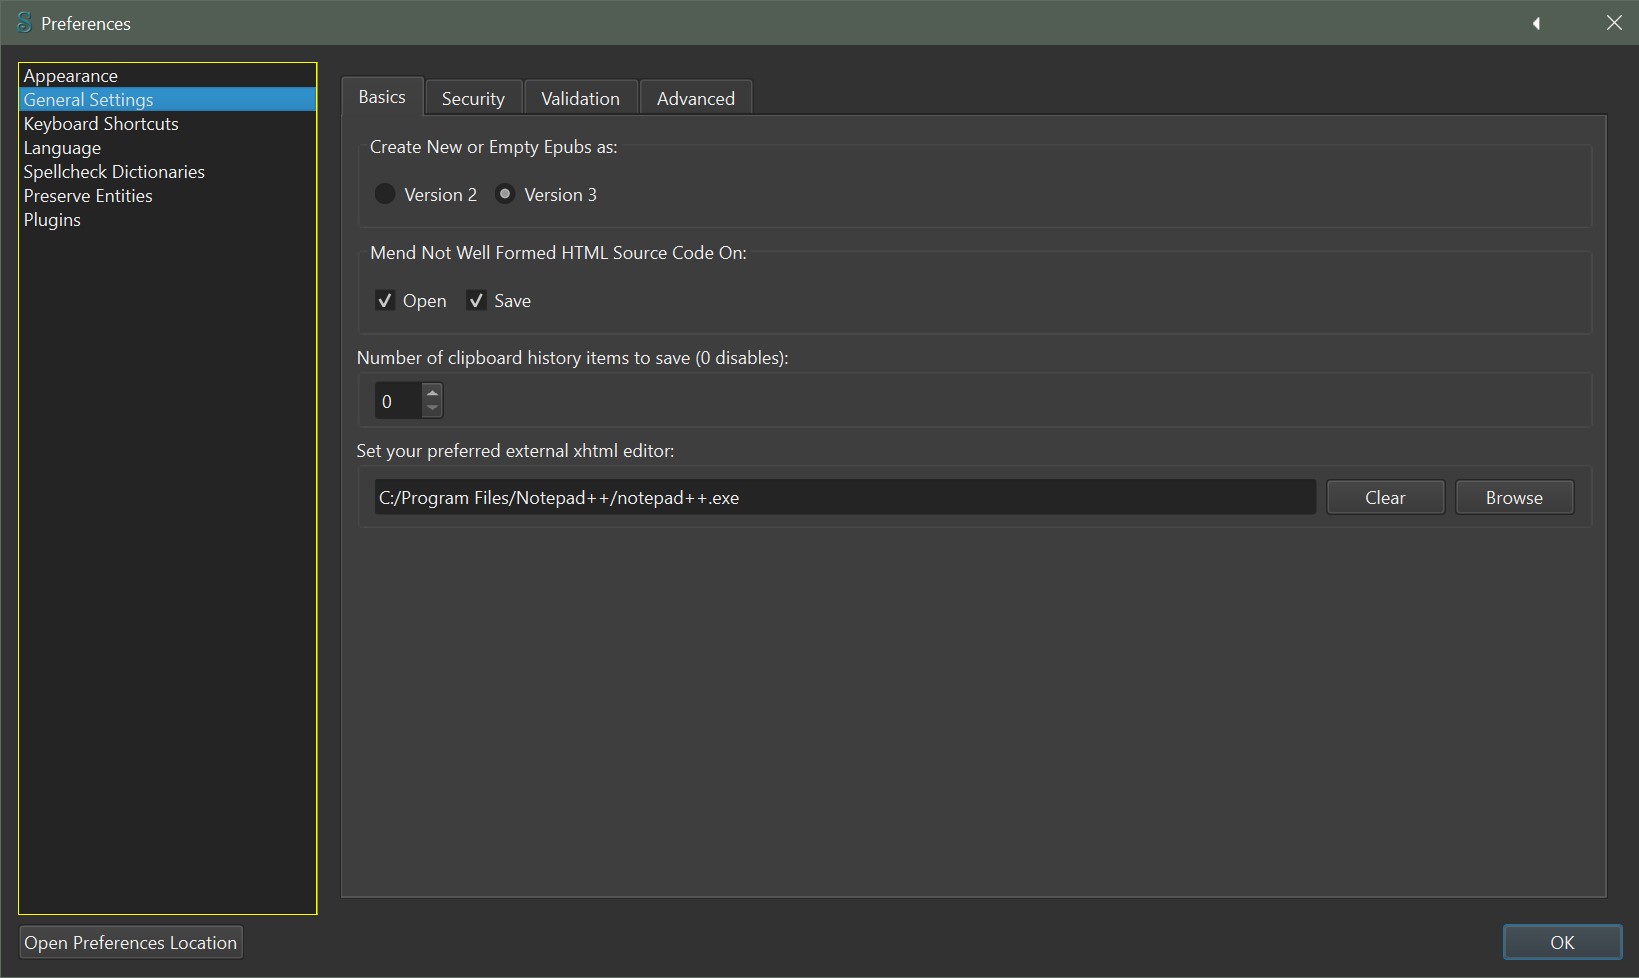The width and height of the screenshot is (1639, 978).
Task: Click the OK button
Action: (x=1562, y=942)
